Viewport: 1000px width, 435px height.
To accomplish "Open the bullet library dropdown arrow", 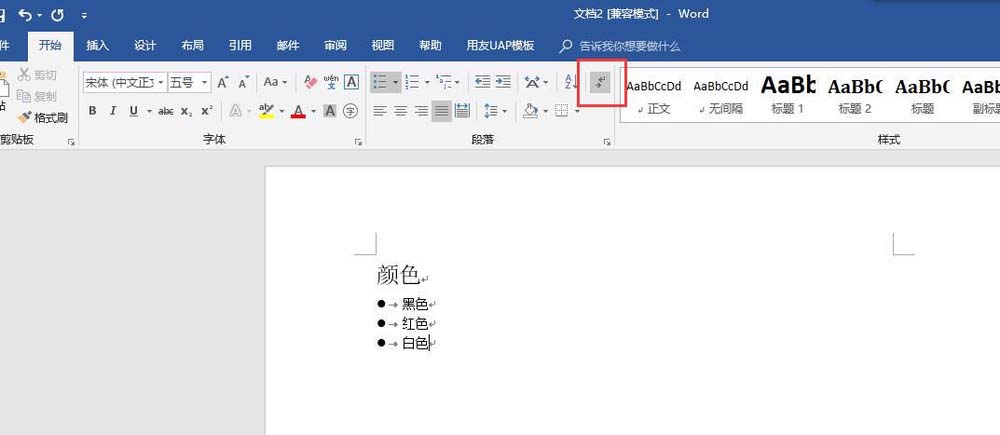I will point(396,83).
